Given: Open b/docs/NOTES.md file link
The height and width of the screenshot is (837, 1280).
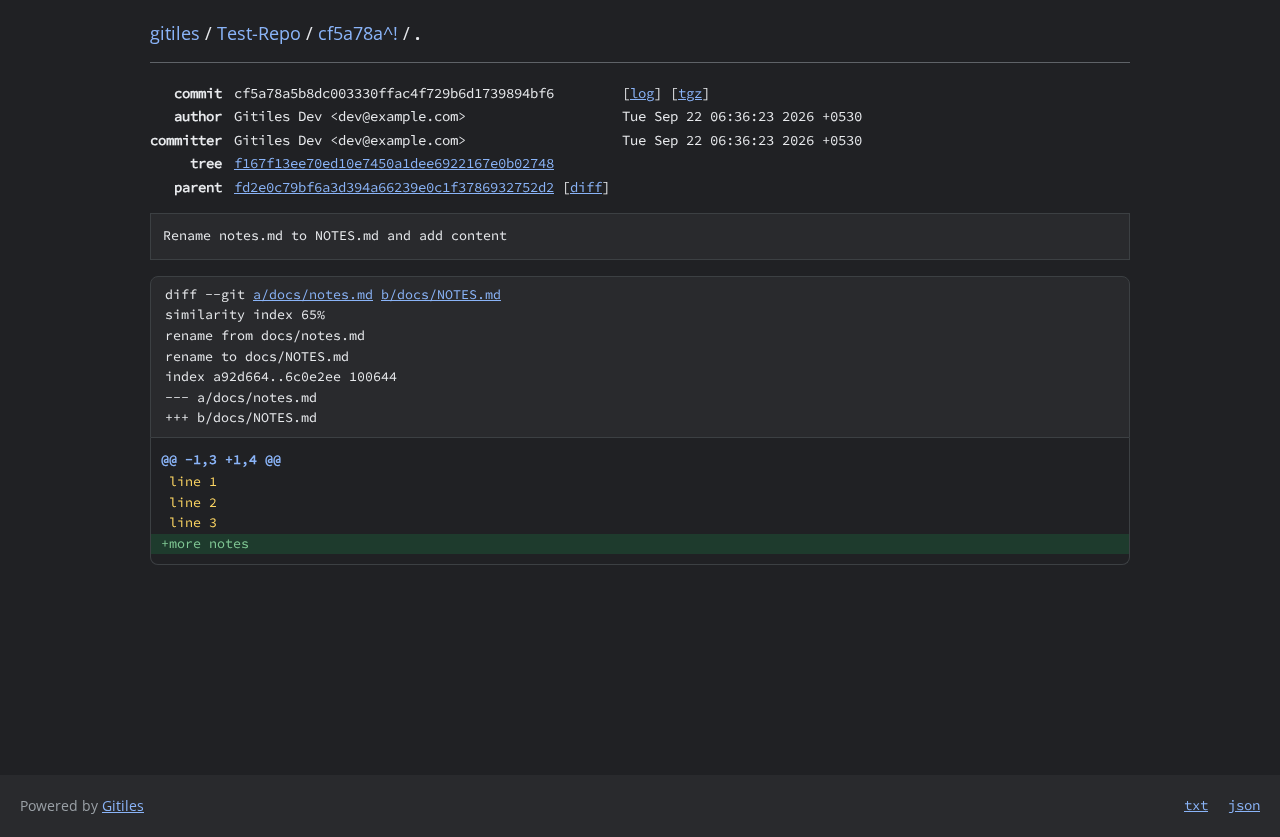Looking at the screenshot, I should (x=441, y=294).
